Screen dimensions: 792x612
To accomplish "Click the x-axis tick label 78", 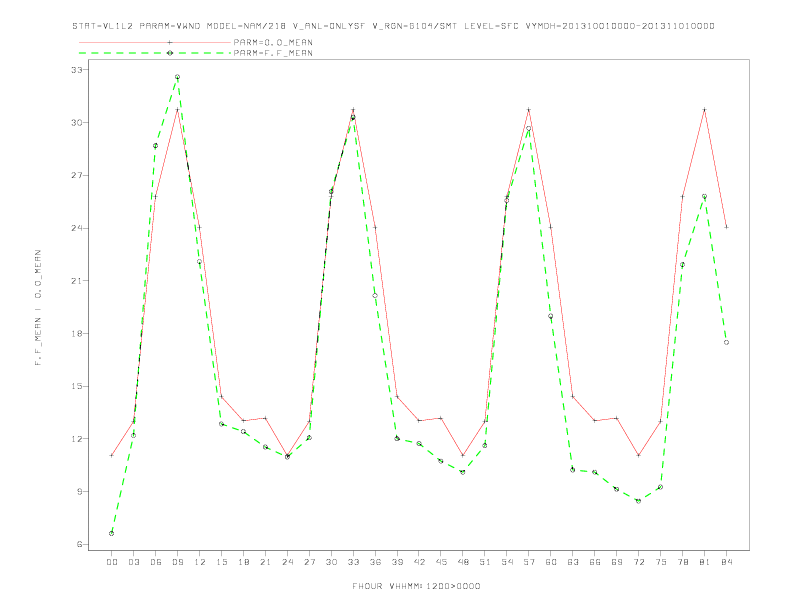I will point(683,562).
